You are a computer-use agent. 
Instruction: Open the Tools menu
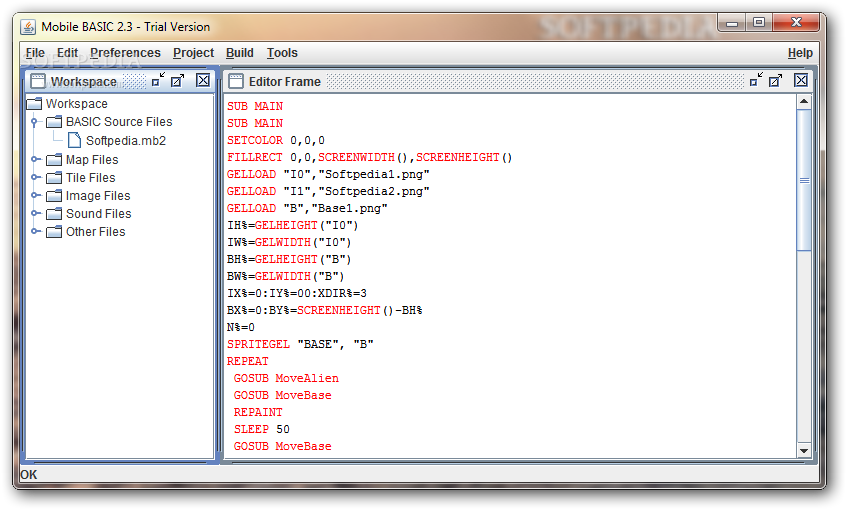(x=282, y=53)
